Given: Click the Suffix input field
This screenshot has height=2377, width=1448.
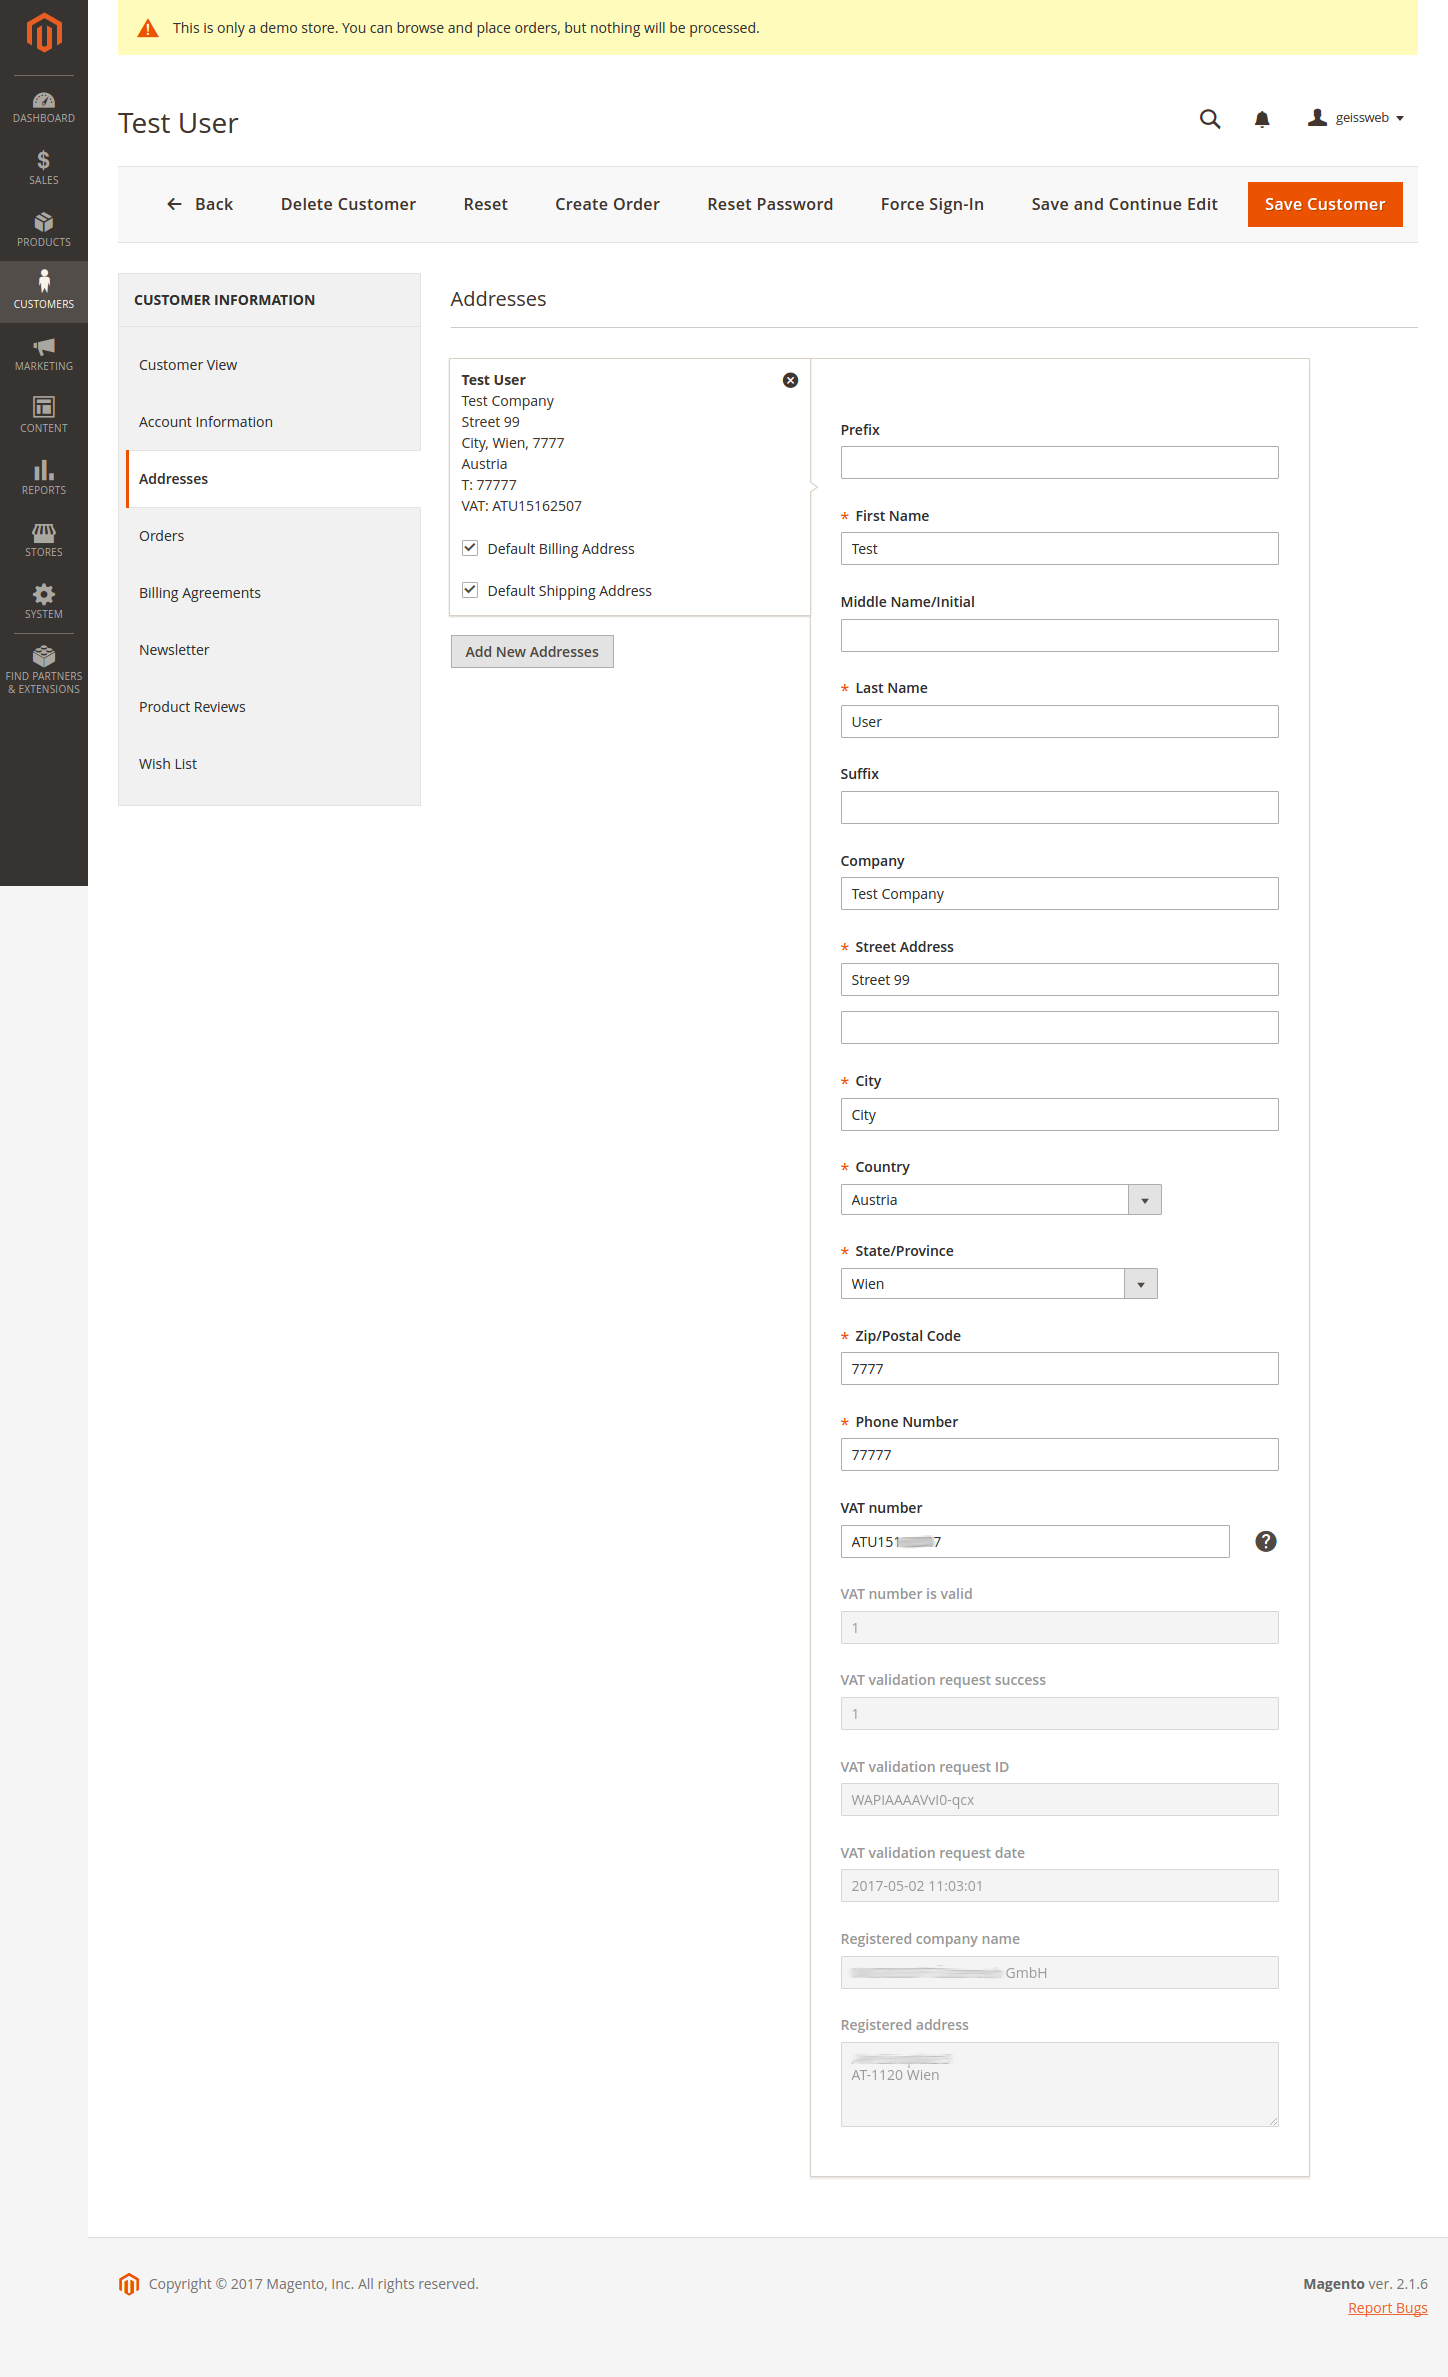Looking at the screenshot, I should pyautogui.click(x=1059, y=807).
